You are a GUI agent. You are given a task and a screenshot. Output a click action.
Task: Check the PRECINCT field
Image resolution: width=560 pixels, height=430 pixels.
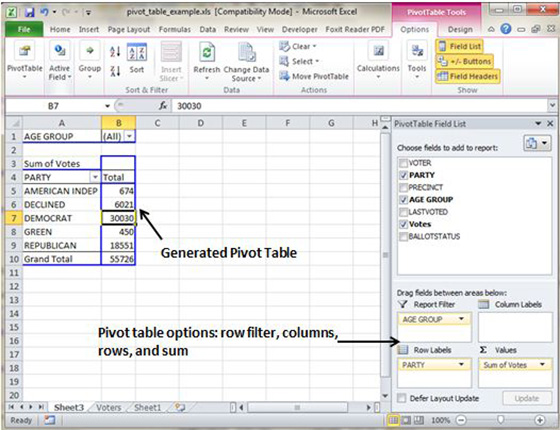pos(403,188)
